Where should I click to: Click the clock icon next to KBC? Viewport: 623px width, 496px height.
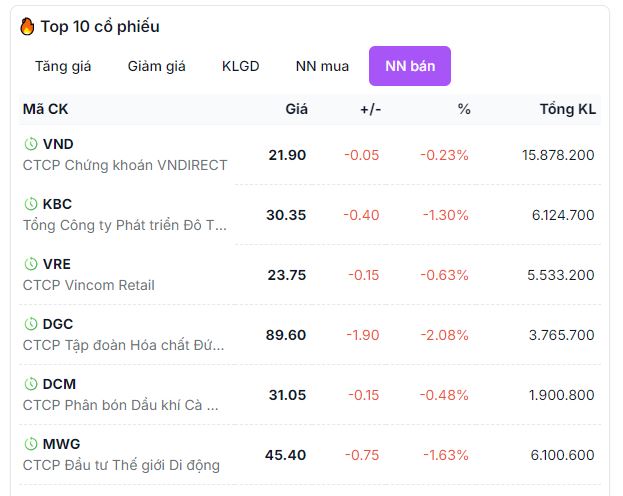point(31,204)
